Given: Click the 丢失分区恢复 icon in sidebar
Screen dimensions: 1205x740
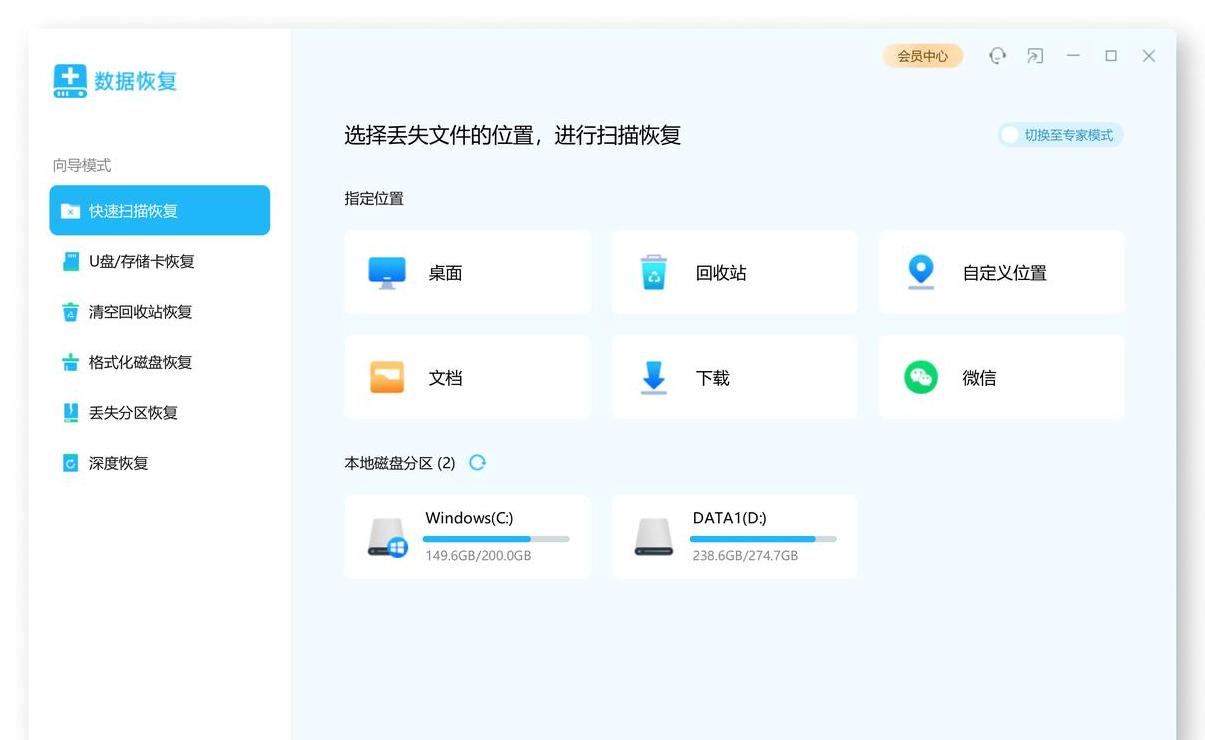Looking at the screenshot, I should click(x=71, y=412).
